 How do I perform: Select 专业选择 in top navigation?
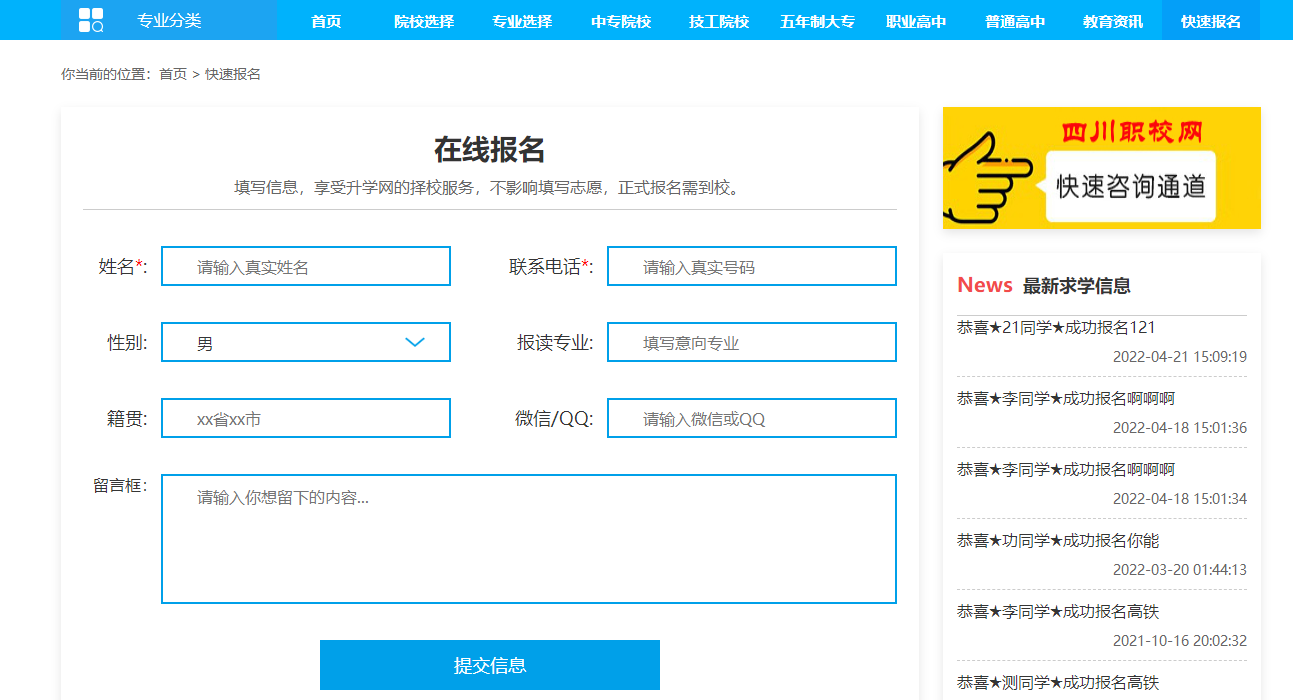point(522,21)
